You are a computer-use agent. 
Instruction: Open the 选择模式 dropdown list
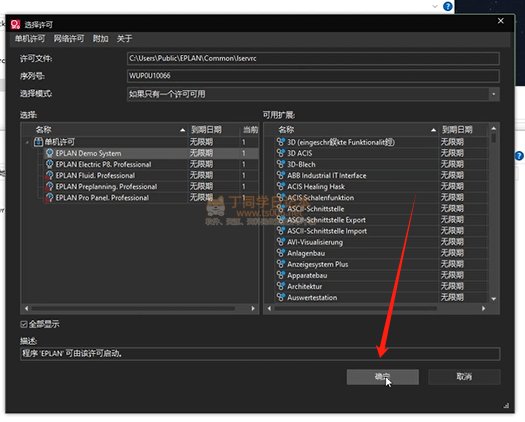point(494,94)
